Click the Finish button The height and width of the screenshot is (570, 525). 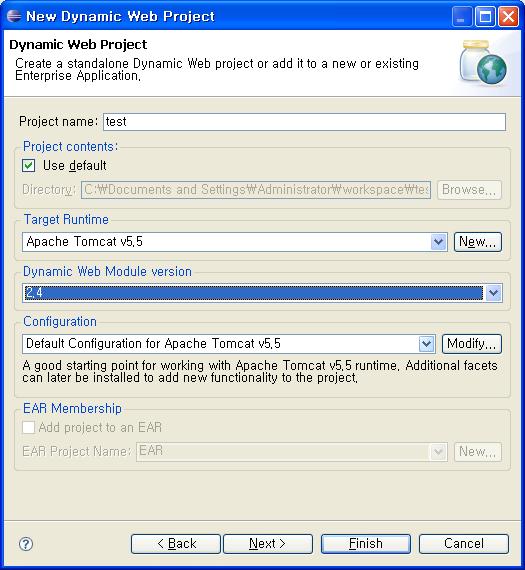[366, 544]
